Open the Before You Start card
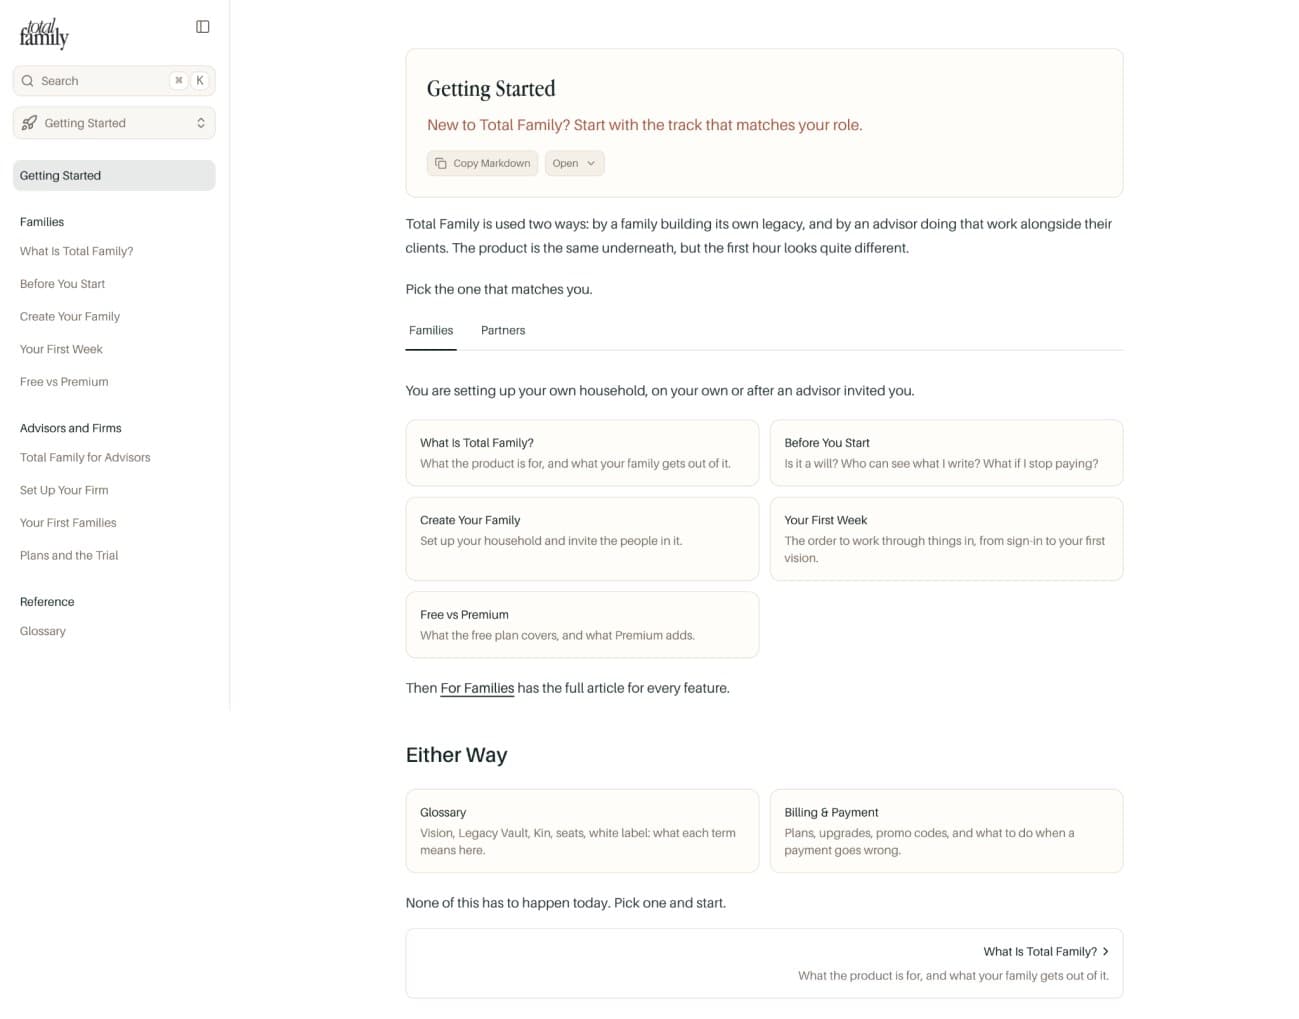The image size is (1299, 1019). tap(946, 453)
